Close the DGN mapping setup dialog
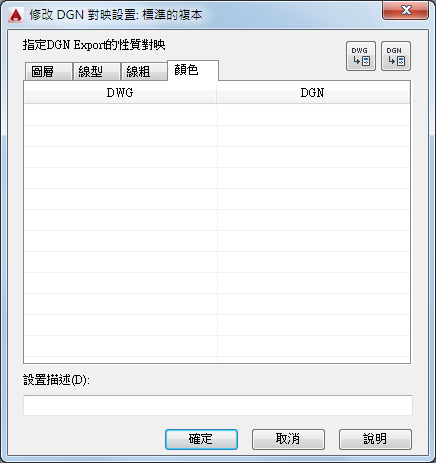436x463 pixels. click(x=405, y=10)
